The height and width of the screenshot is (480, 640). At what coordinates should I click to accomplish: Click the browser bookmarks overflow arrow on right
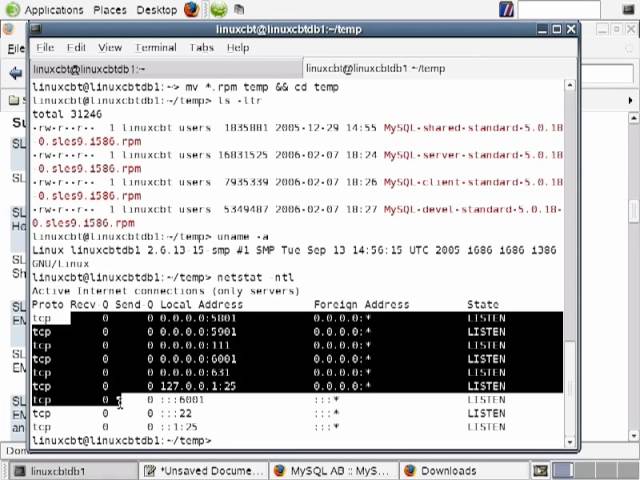pos(631,100)
